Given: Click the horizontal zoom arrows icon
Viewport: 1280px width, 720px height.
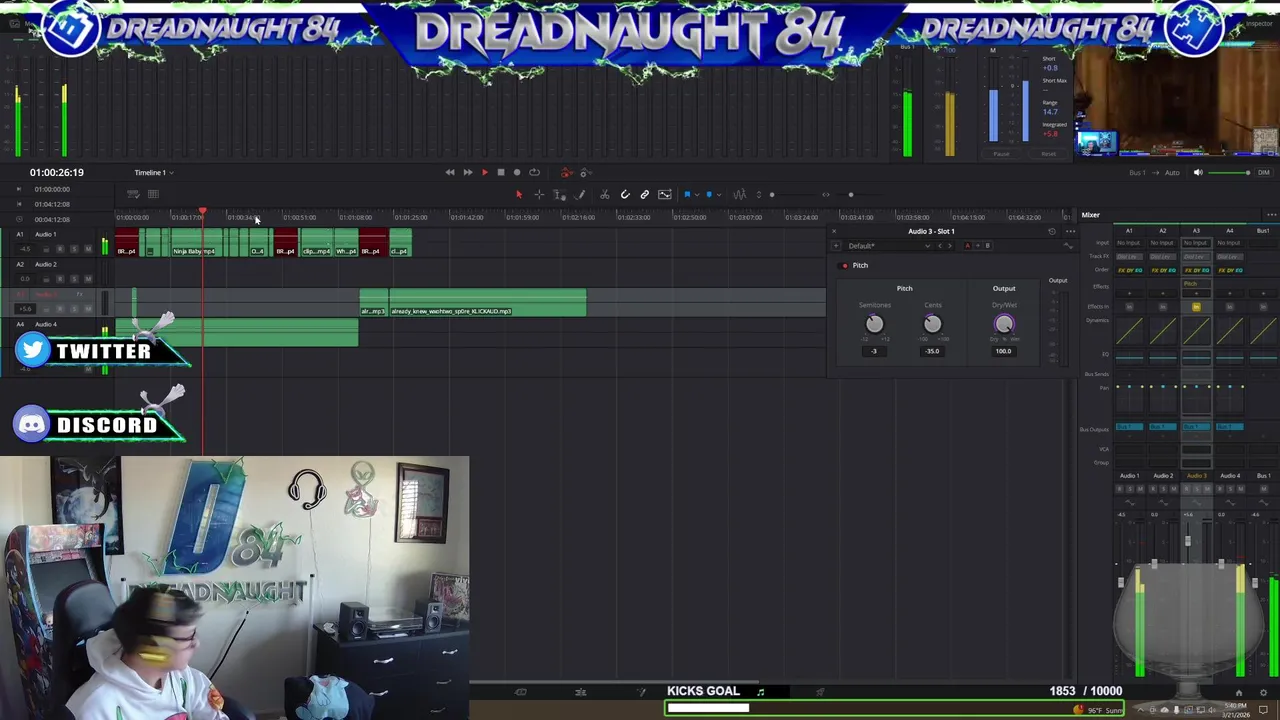Looking at the screenshot, I should (826, 194).
